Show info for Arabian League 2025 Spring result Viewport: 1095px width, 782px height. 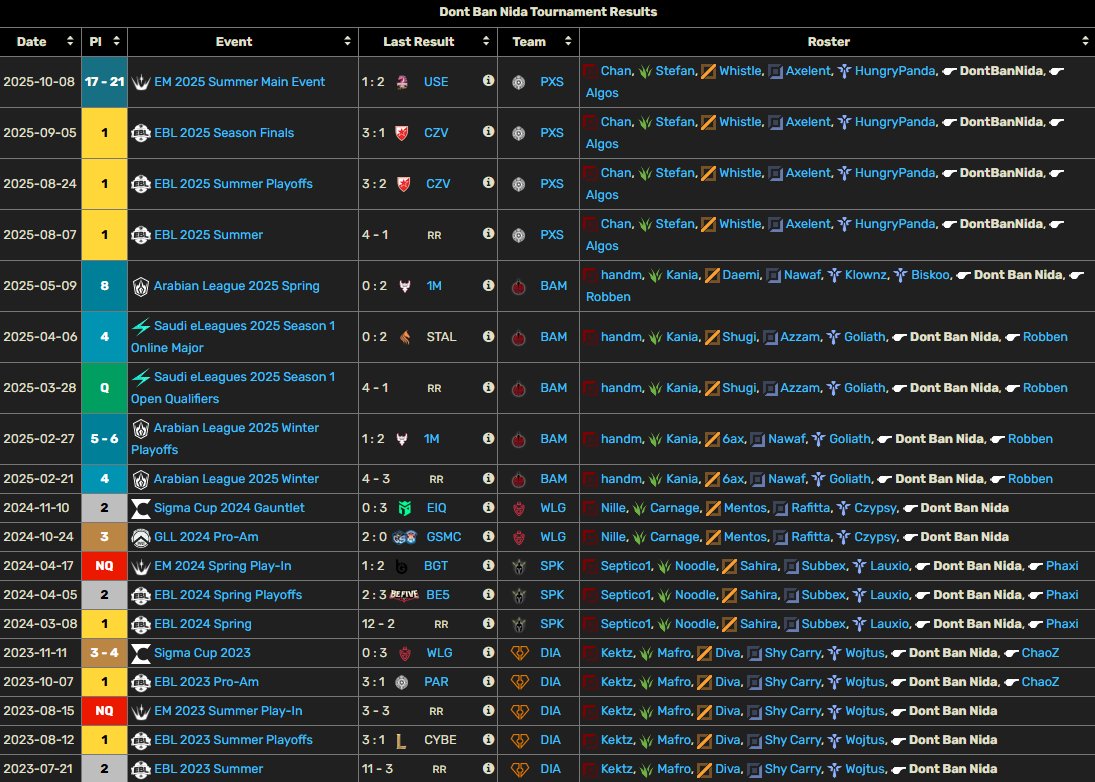(488, 285)
